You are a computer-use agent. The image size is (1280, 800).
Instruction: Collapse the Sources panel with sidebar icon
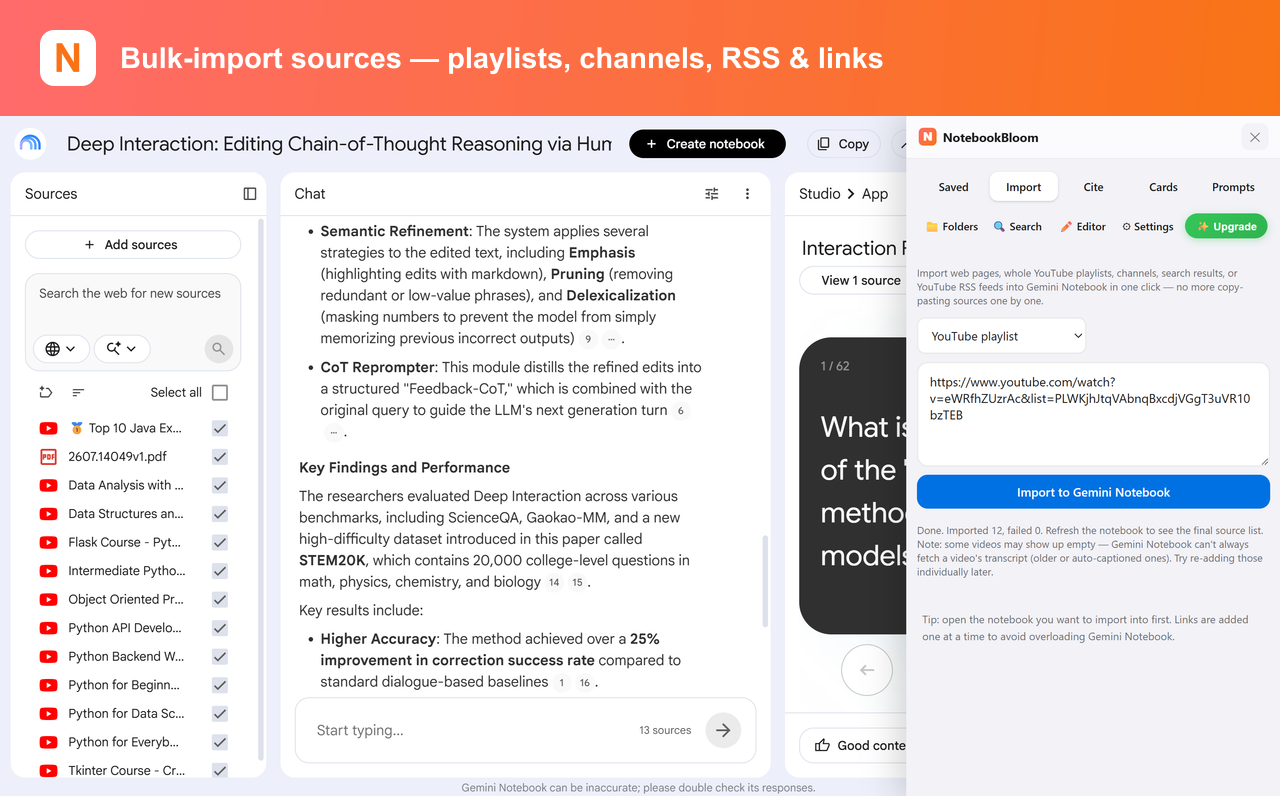tap(250, 194)
